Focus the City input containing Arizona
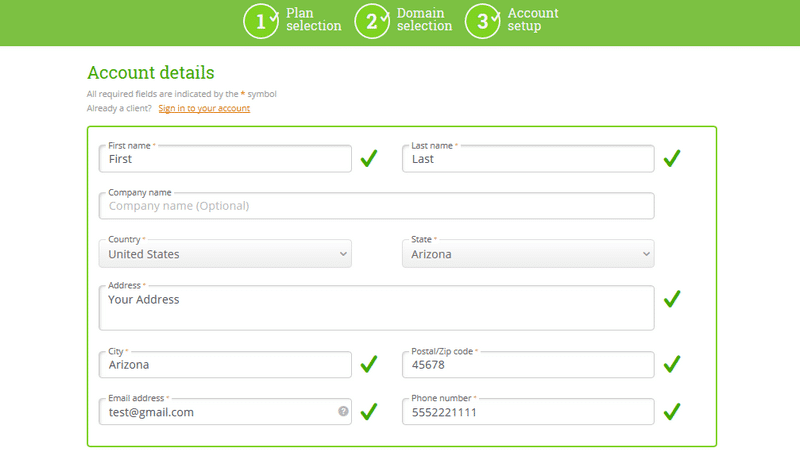Image resolution: width=800 pixels, height=472 pixels. [x=225, y=364]
